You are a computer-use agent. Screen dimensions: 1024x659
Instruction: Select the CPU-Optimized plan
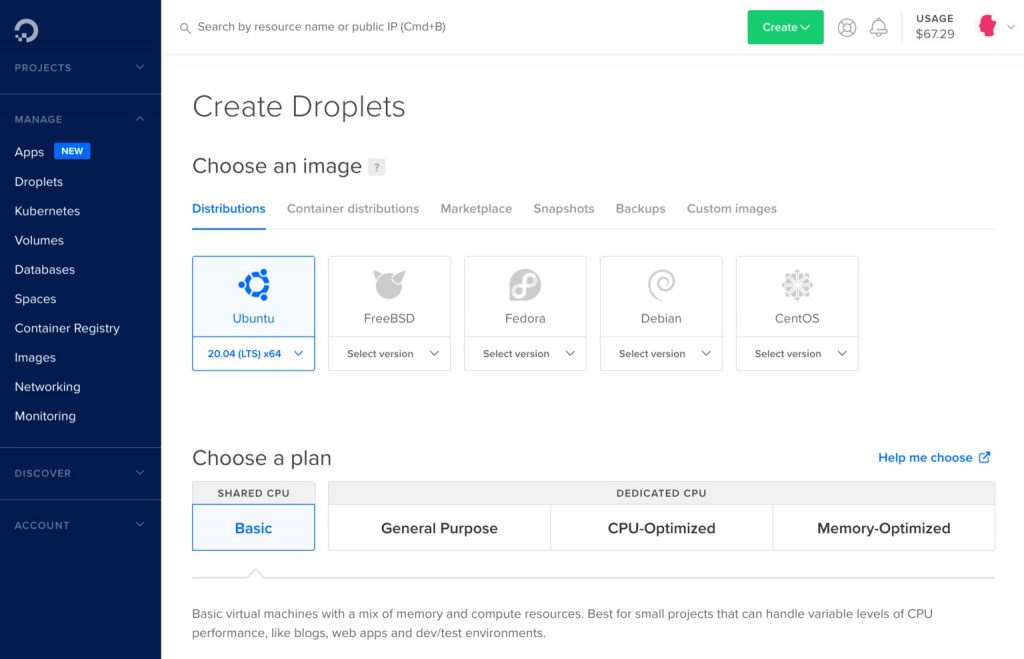click(662, 528)
